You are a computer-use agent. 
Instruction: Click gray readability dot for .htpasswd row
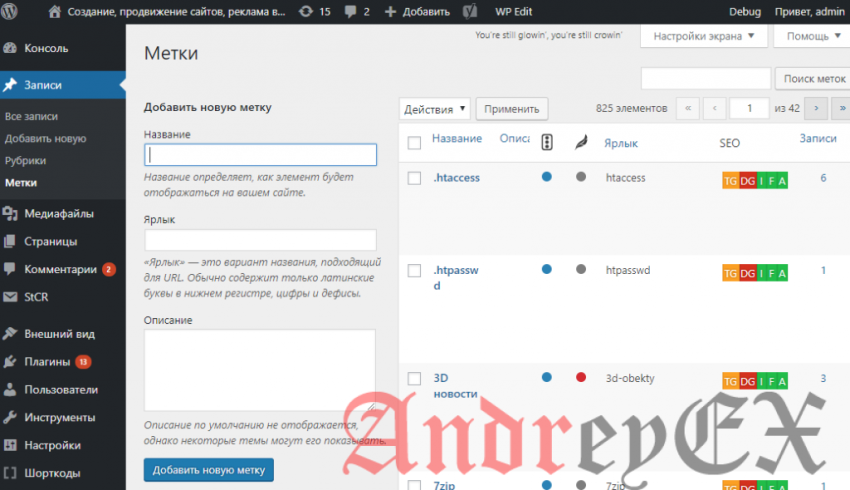click(581, 269)
